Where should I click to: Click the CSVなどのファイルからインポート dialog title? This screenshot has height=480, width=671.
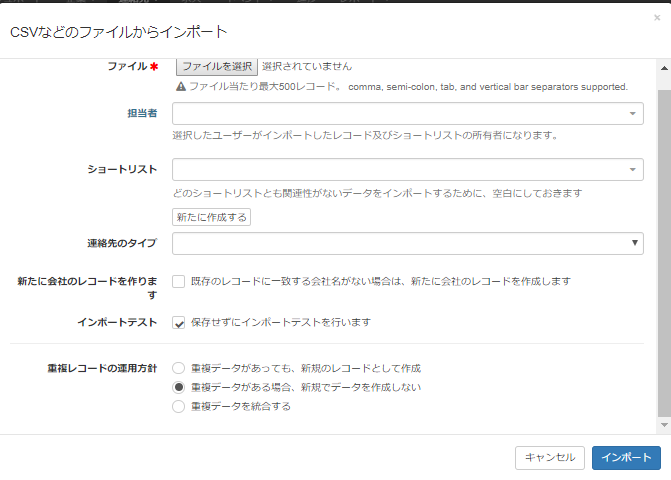pyautogui.click(x=119, y=32)
